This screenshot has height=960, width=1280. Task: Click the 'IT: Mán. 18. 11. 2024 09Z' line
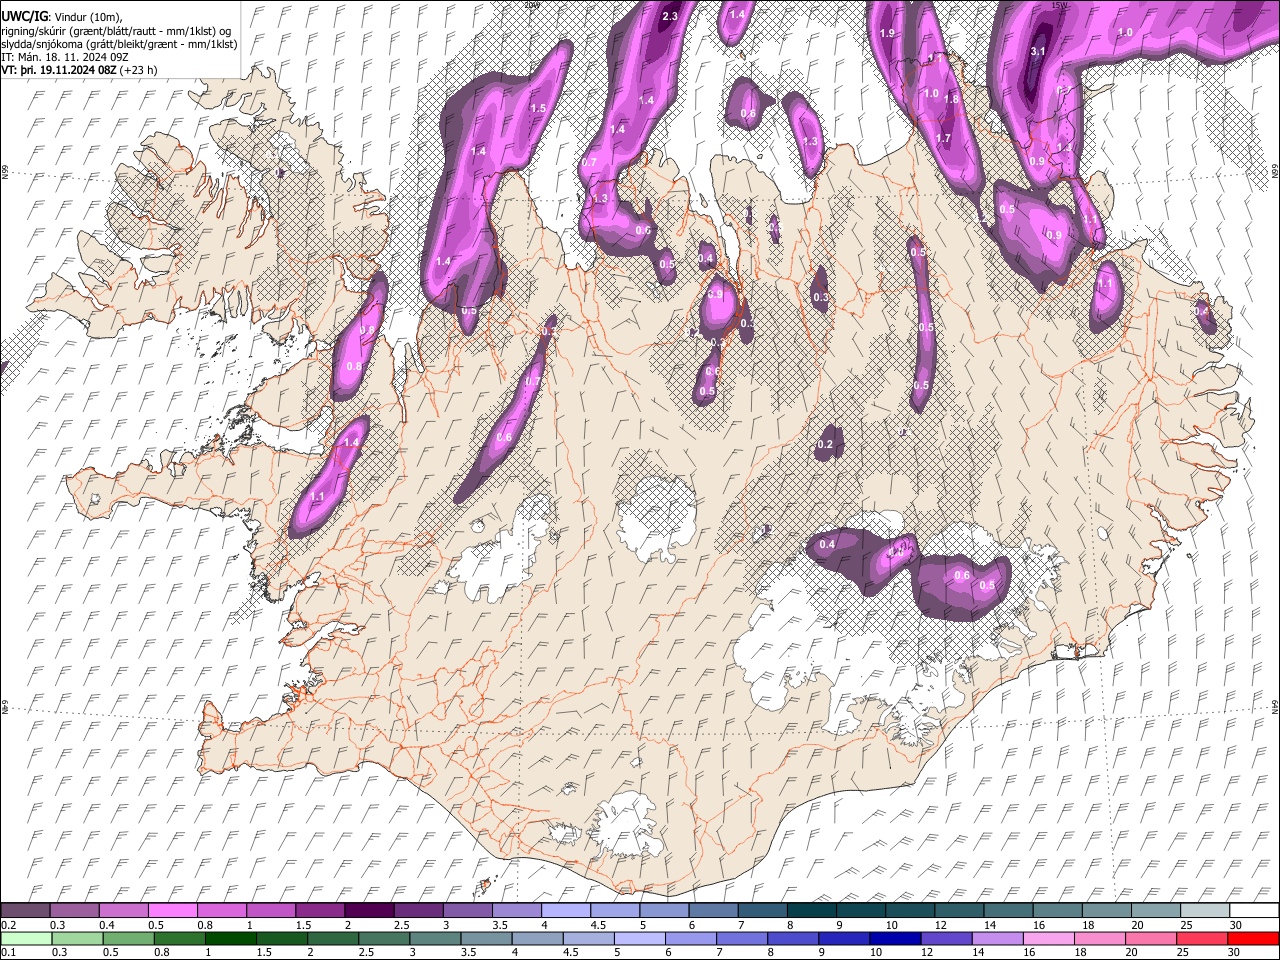tap(64, 58)
